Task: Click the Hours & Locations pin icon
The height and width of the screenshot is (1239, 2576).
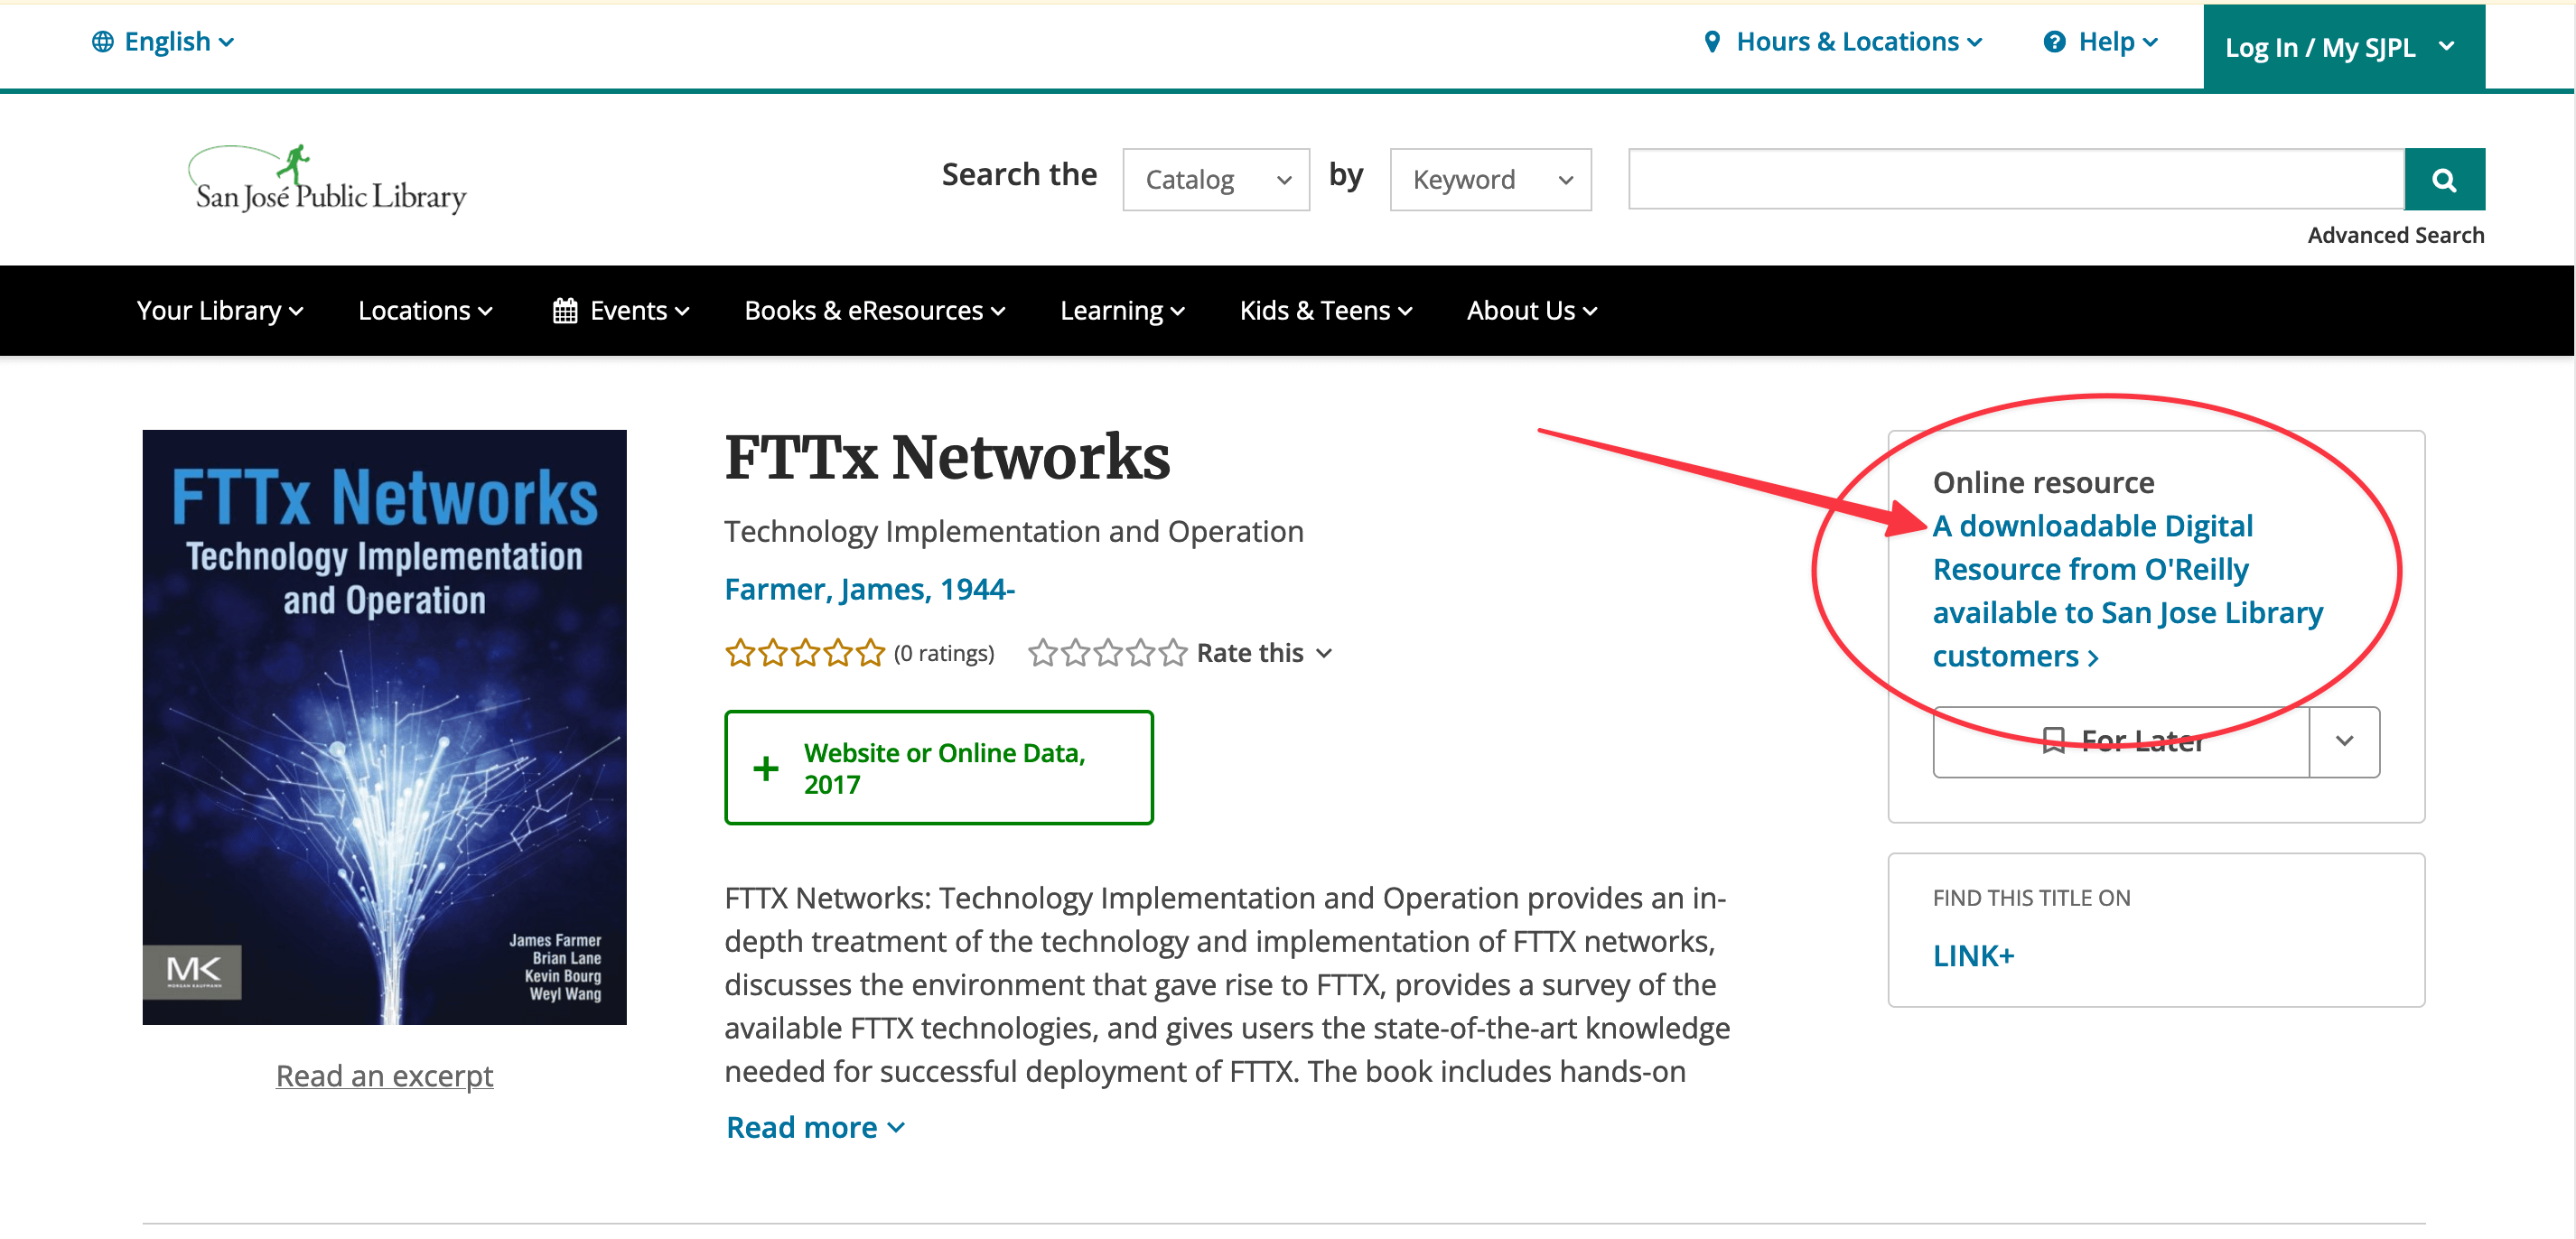Action: [x=1712, y=42]
